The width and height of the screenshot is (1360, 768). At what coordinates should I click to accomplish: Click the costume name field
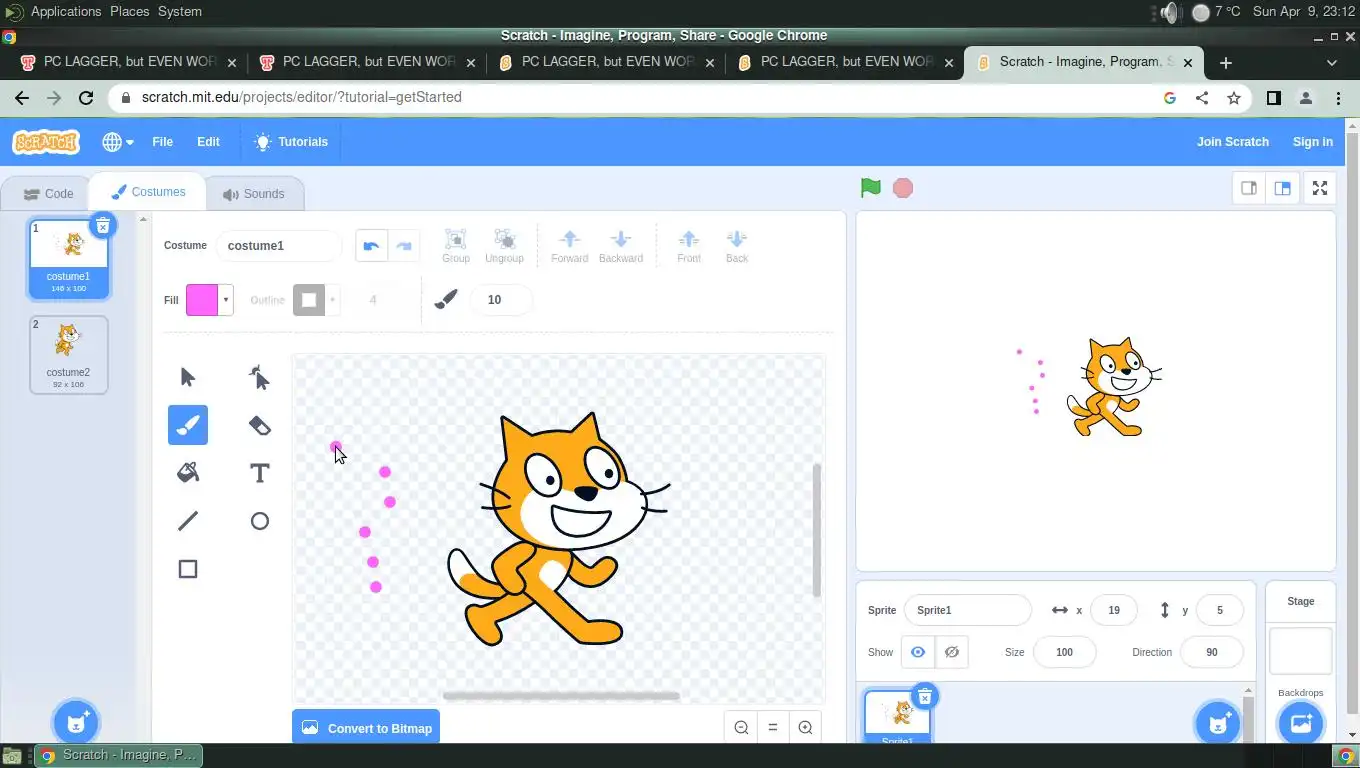tap(279, 246)
